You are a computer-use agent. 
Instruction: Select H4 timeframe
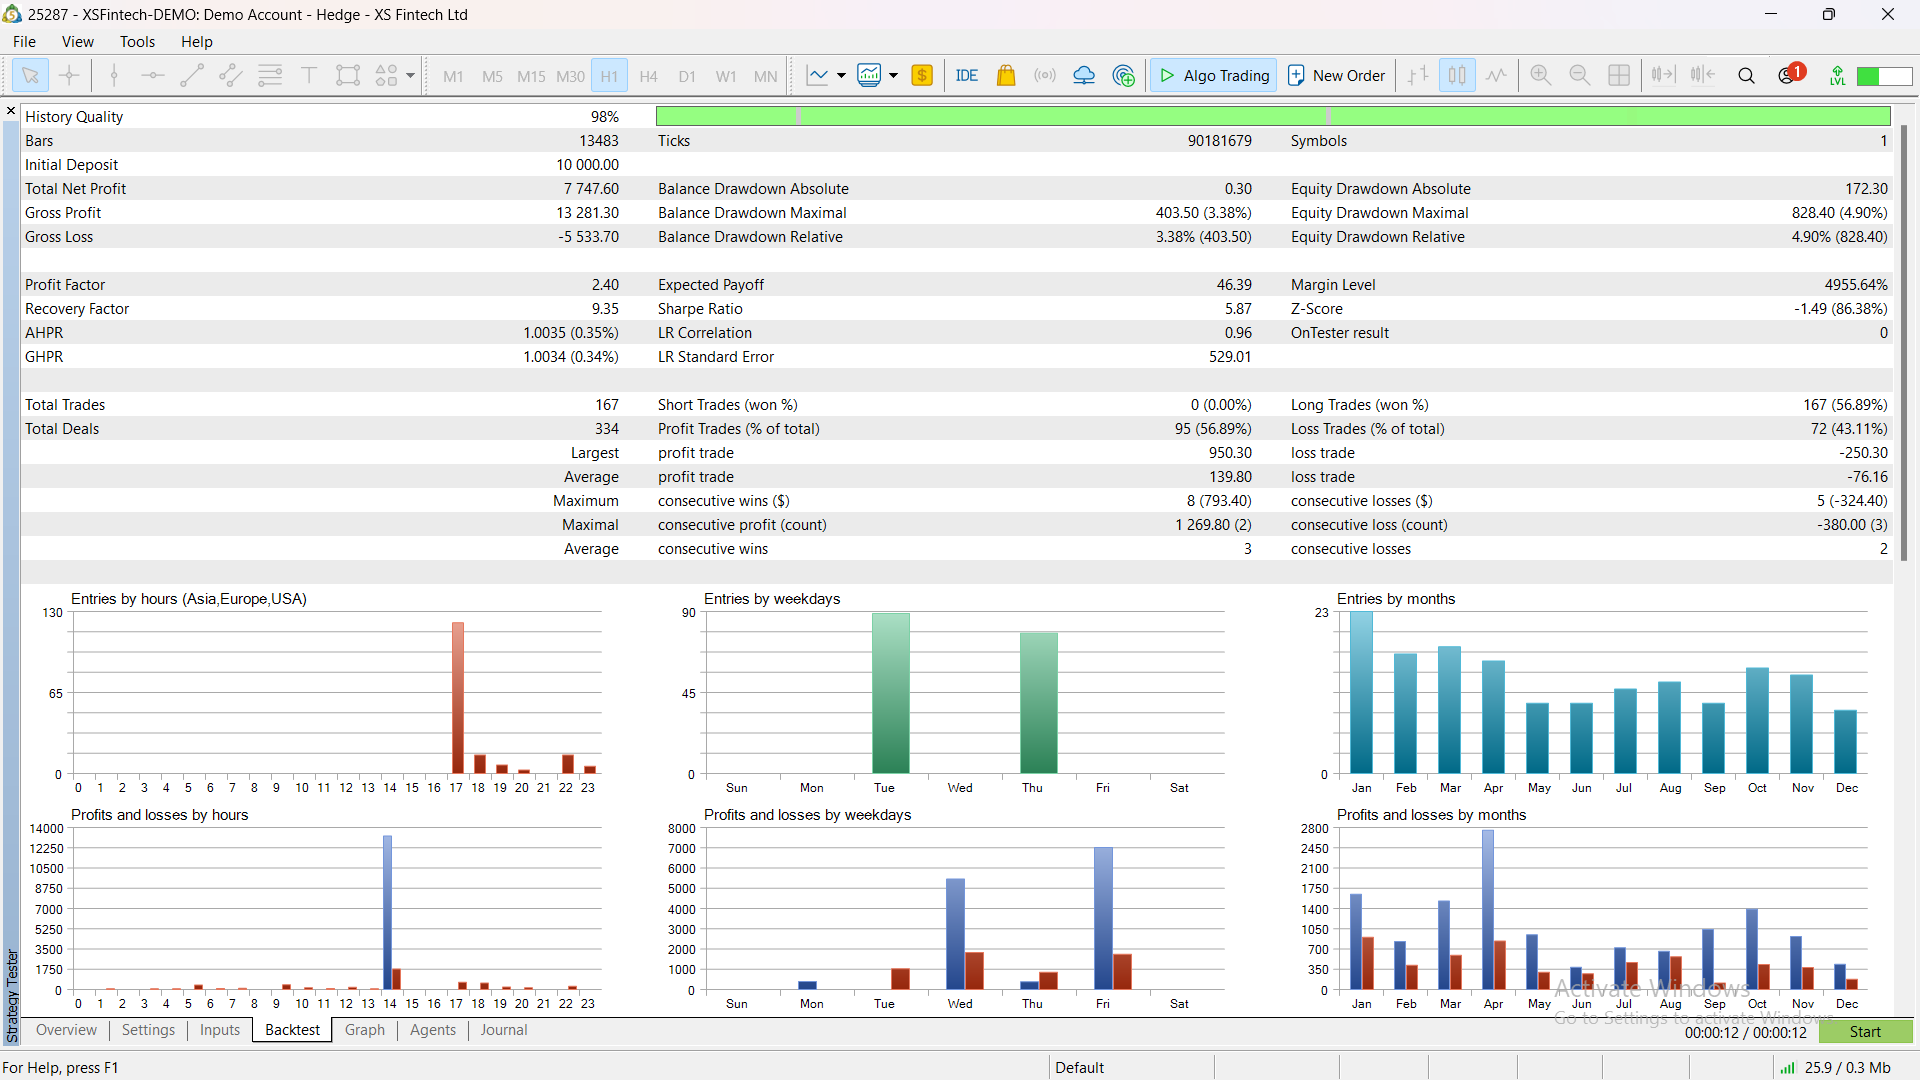click(x=648, y=76)
